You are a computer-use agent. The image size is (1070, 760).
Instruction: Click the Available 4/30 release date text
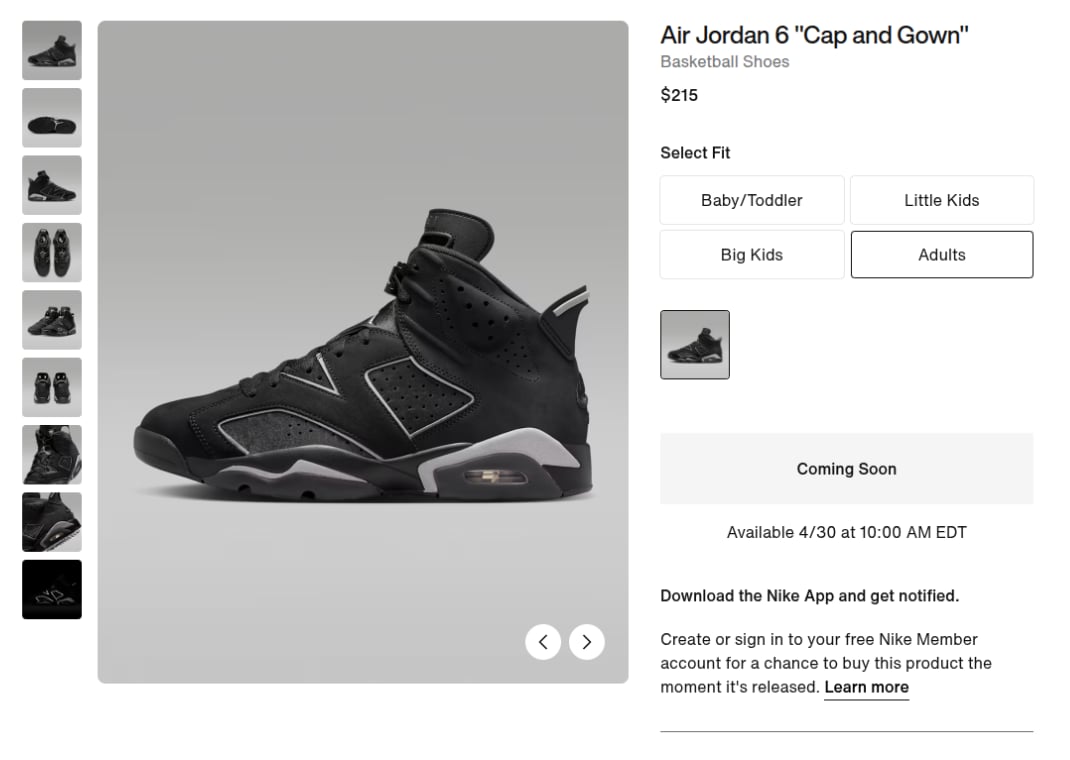(846, 532)
